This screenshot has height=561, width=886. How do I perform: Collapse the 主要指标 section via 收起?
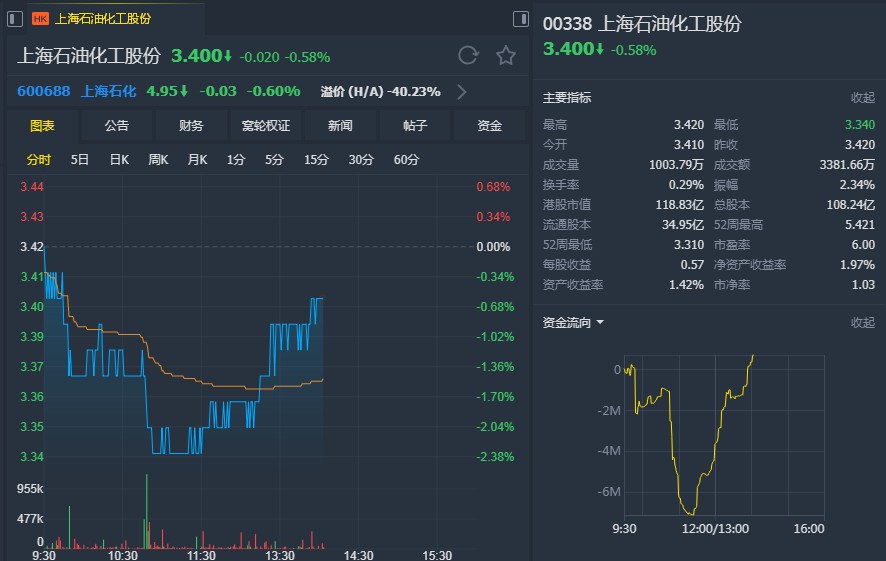tap(862, 98)
